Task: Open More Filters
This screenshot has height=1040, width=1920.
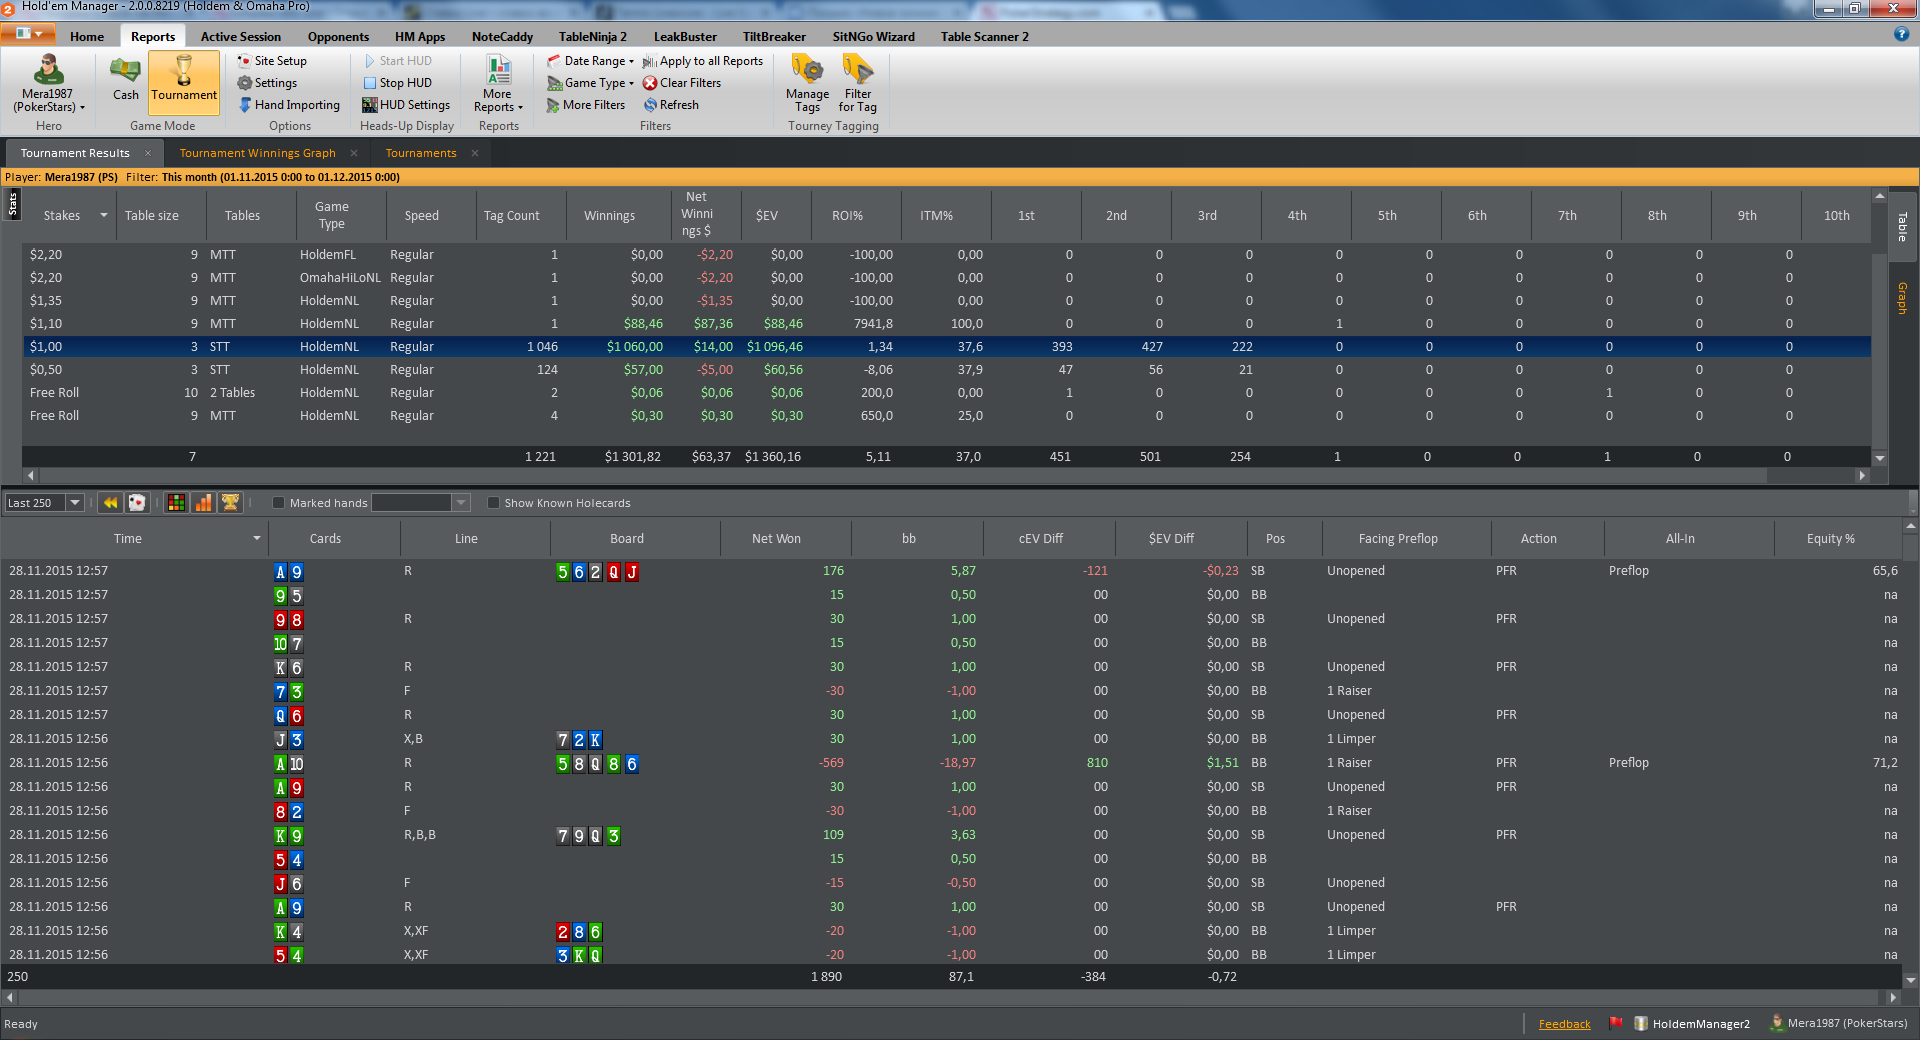Action: tap(586, 105)
